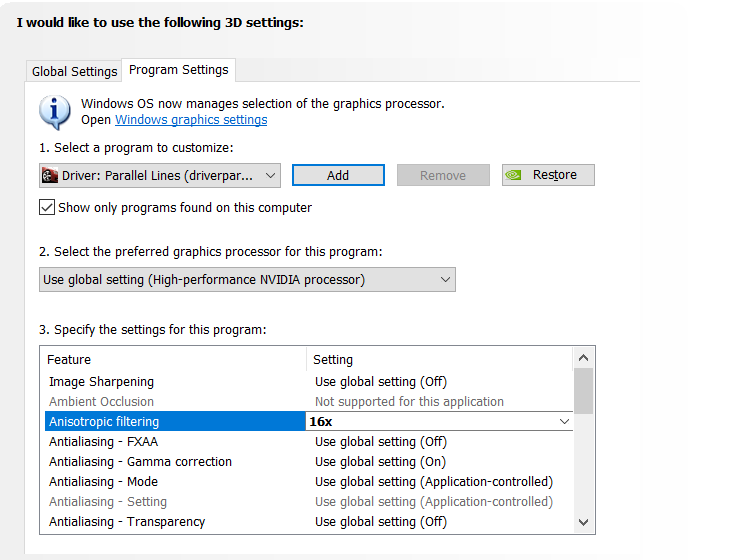Open the Windows graphics settings link

191,120
